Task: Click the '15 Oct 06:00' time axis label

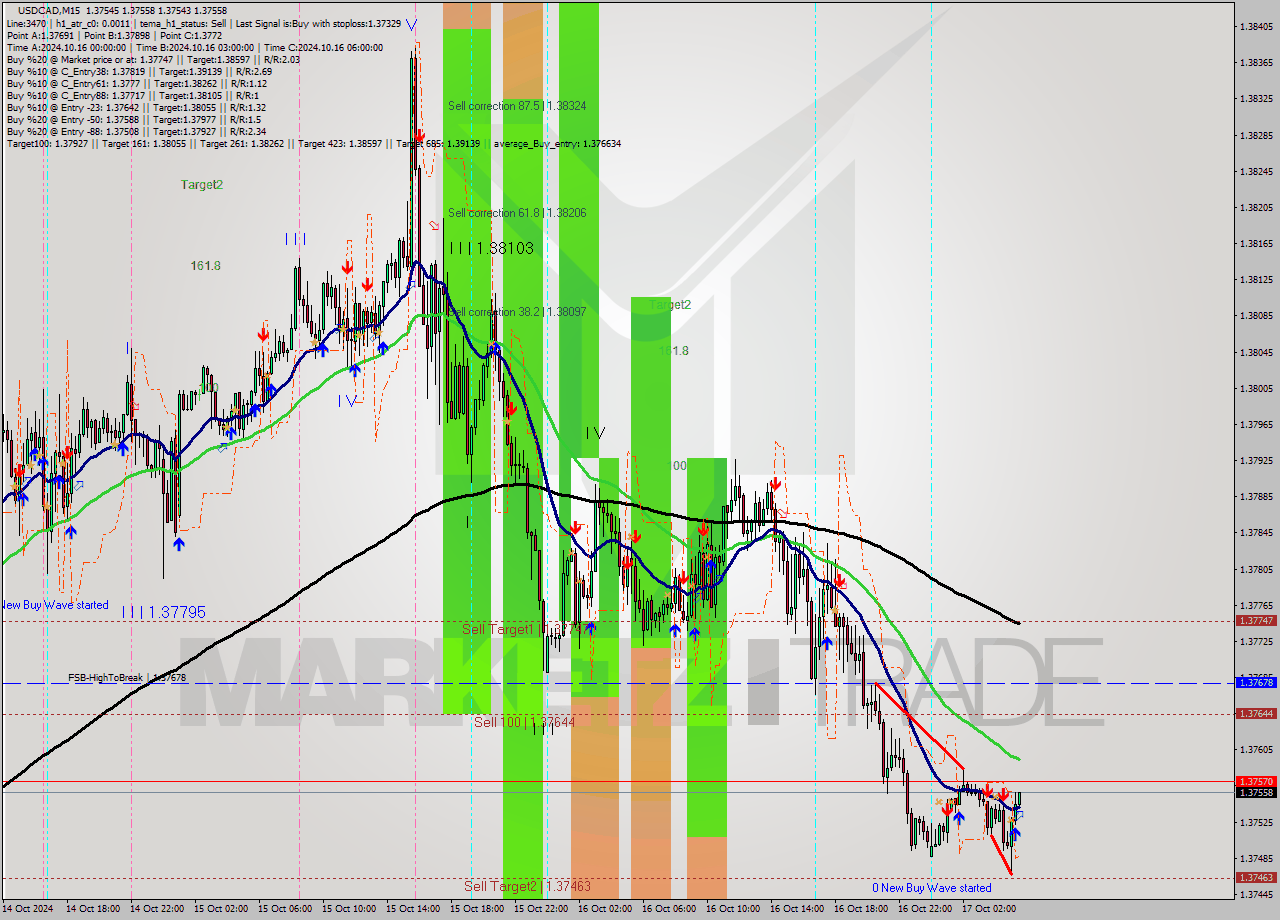Action: pos(287,909)
